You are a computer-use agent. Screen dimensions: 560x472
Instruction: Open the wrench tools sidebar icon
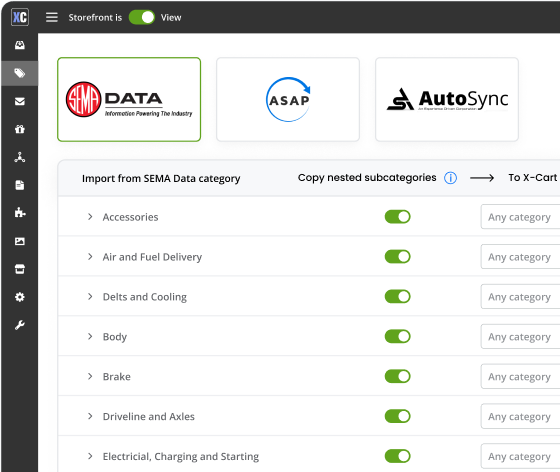click(20, 325)
